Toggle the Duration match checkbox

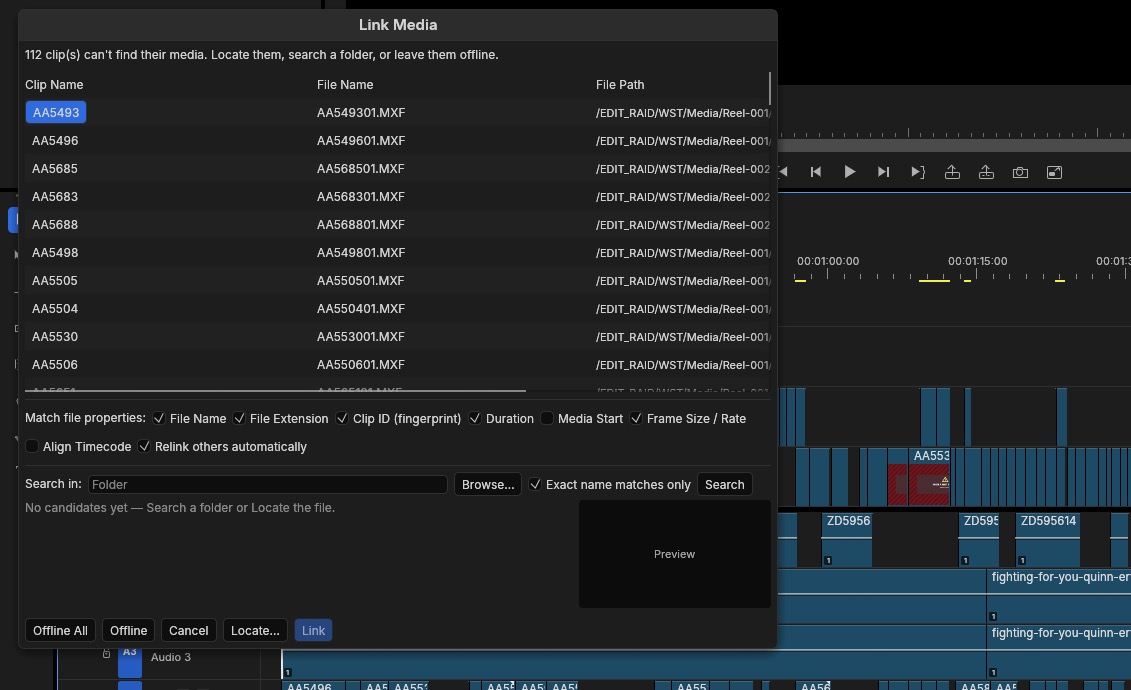point(475,418)
